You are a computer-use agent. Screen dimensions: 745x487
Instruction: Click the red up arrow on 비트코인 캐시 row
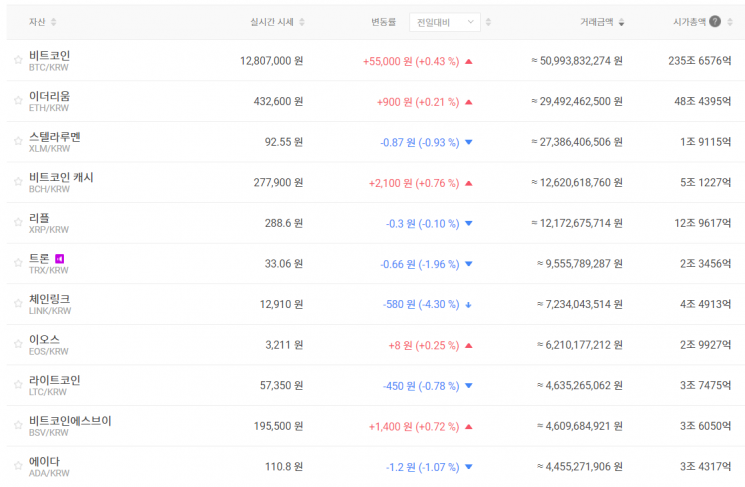tap(469, 183)
